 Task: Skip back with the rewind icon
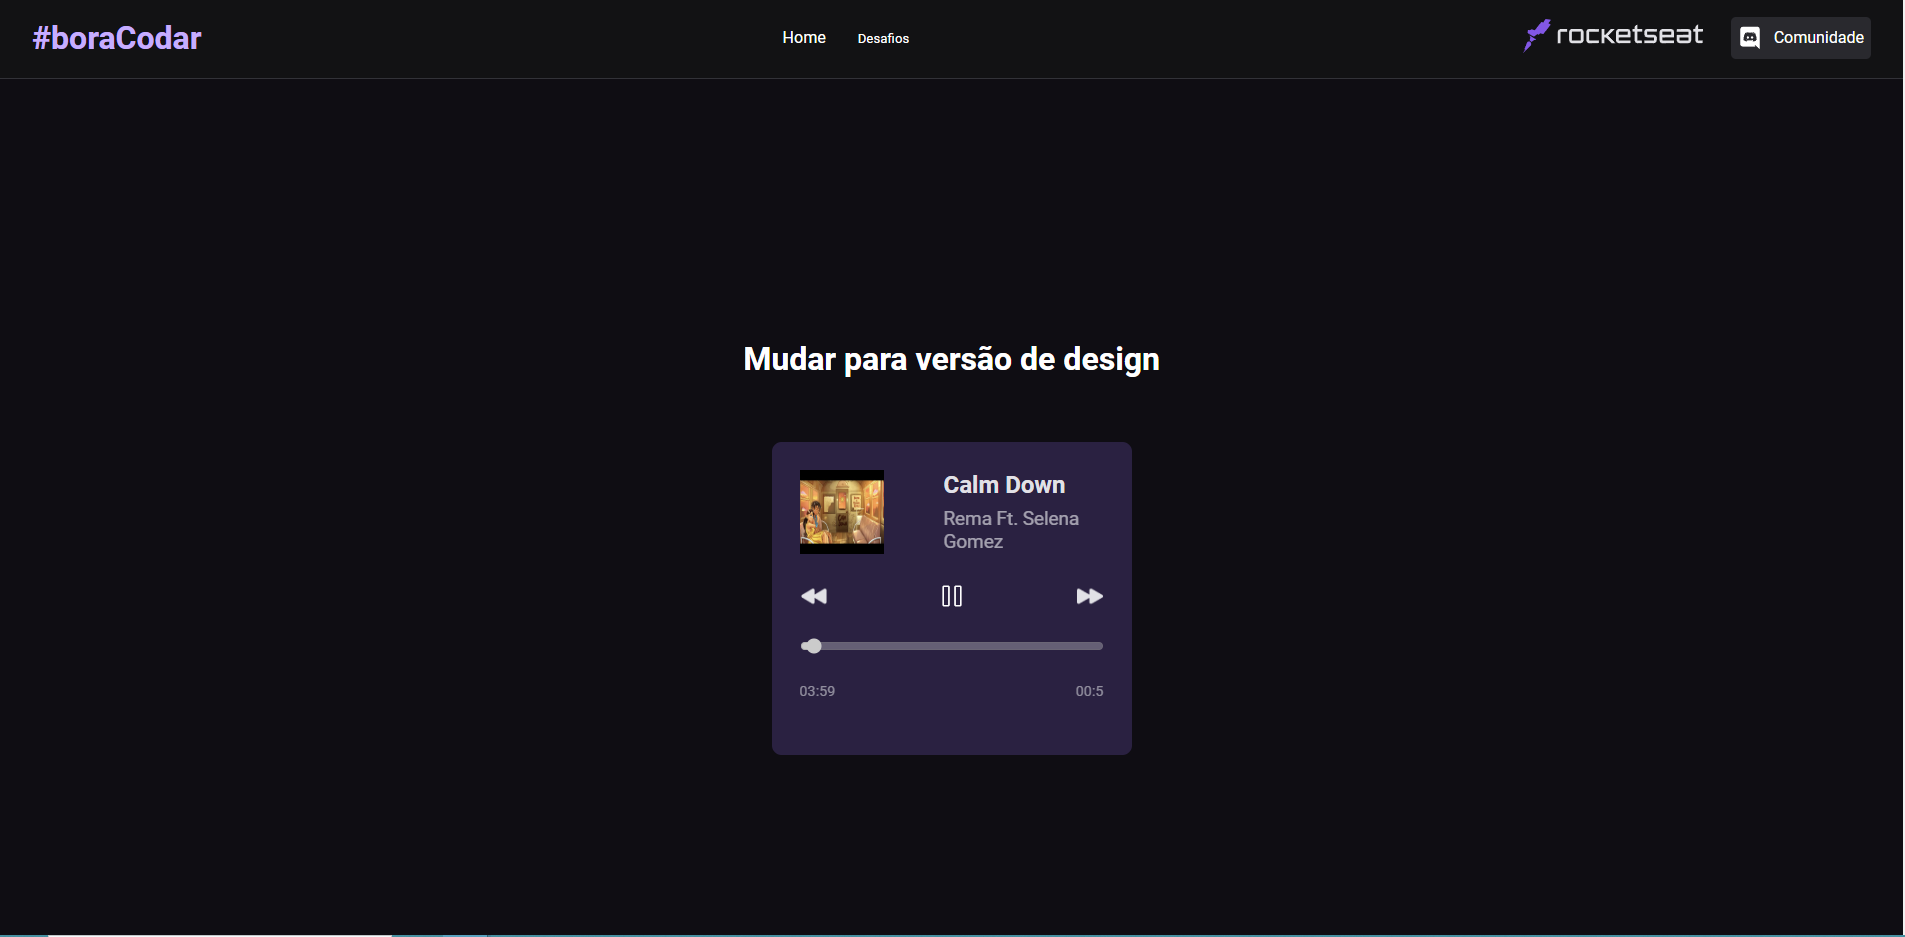pyautogui.click(x=814, y=596)
